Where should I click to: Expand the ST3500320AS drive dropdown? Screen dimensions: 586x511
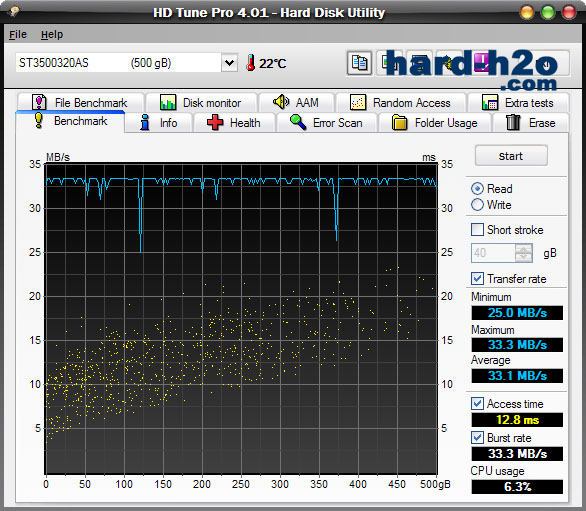click(229, 62)
